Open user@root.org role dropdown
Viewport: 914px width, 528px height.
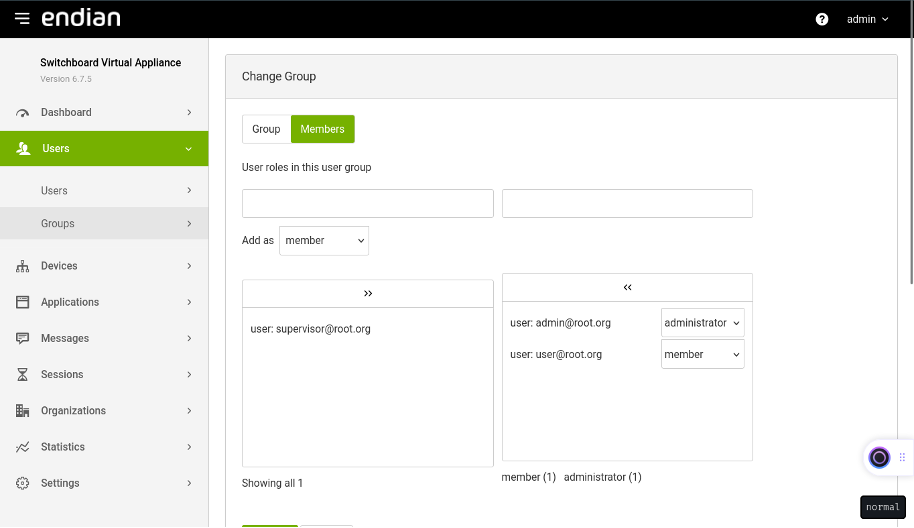click(702, 354)
